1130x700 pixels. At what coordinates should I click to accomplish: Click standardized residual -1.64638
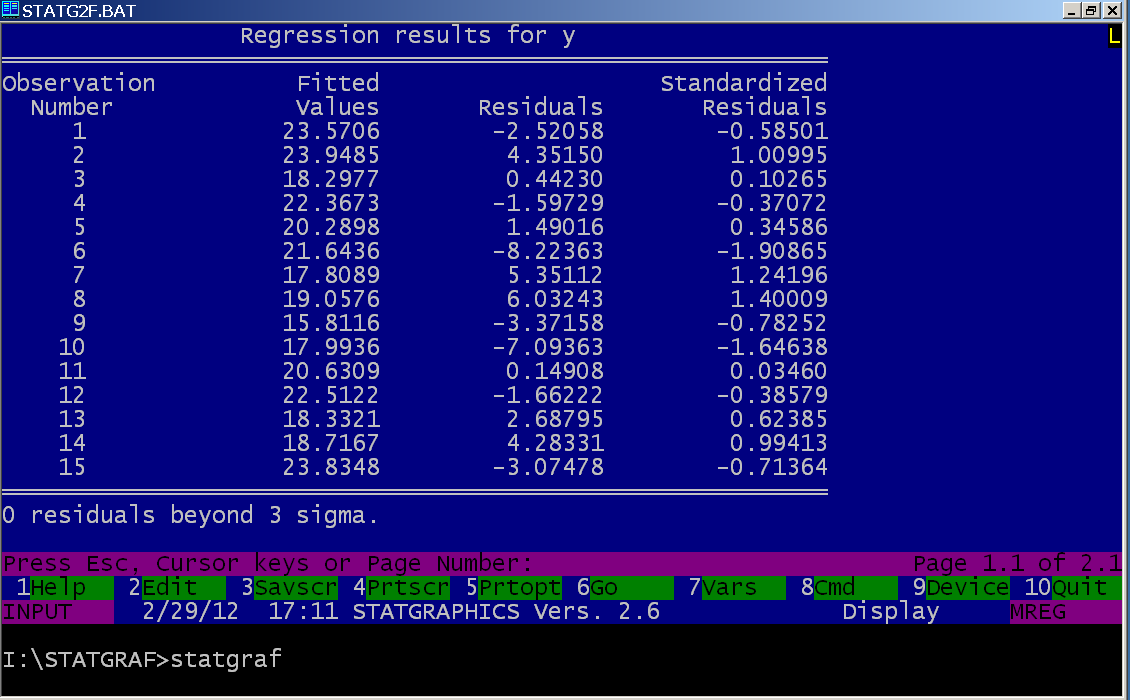click(x=772, y=347)
